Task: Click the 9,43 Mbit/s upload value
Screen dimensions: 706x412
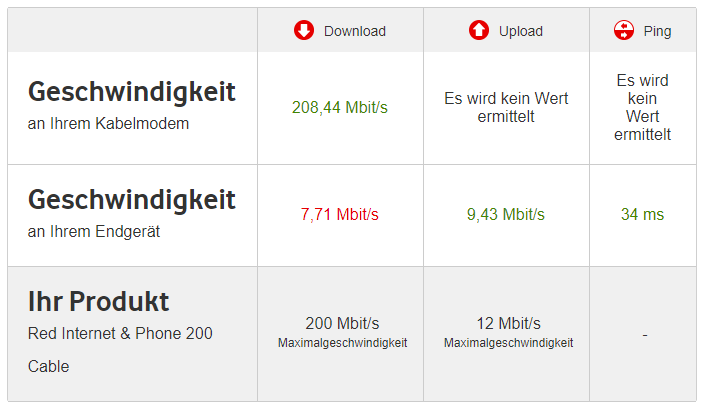Action: click(506, 214)
